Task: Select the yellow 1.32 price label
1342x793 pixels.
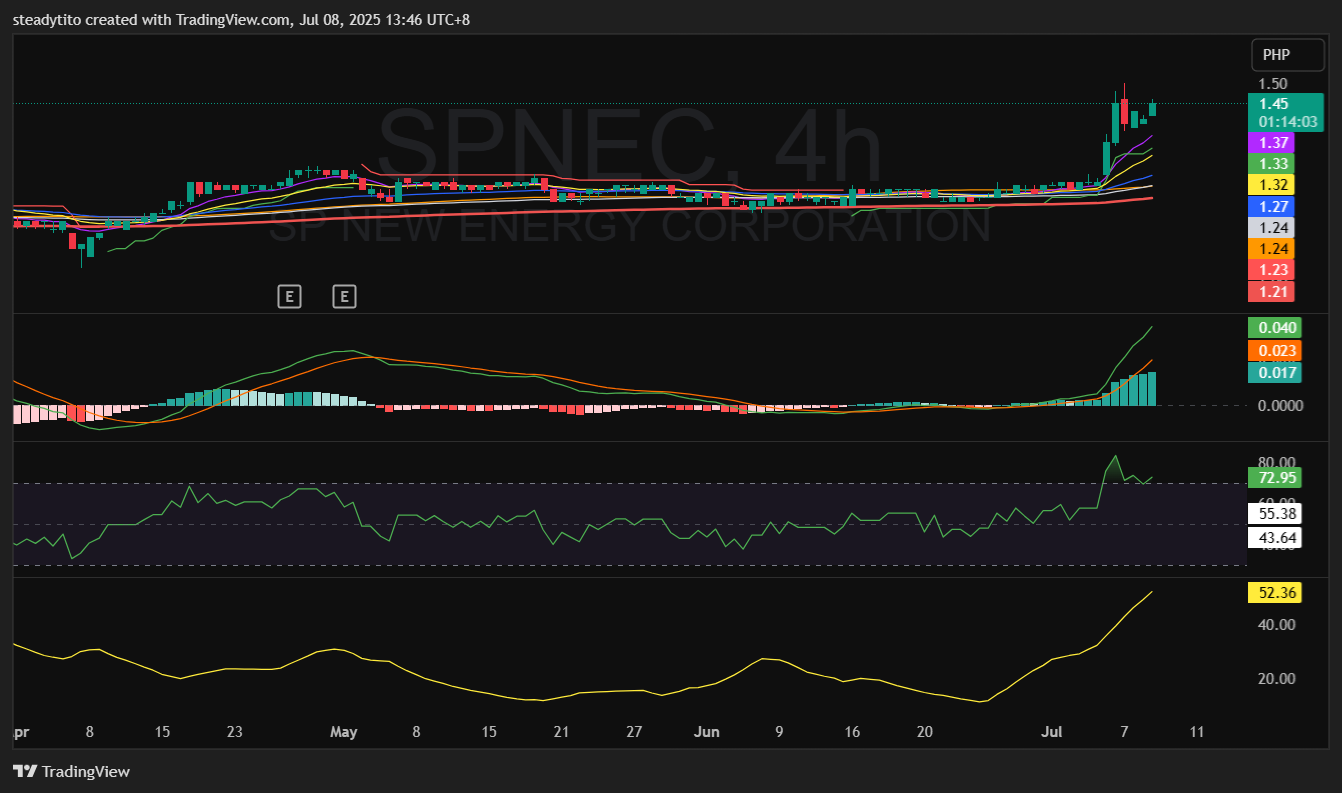Action: tap(1271, 185)
